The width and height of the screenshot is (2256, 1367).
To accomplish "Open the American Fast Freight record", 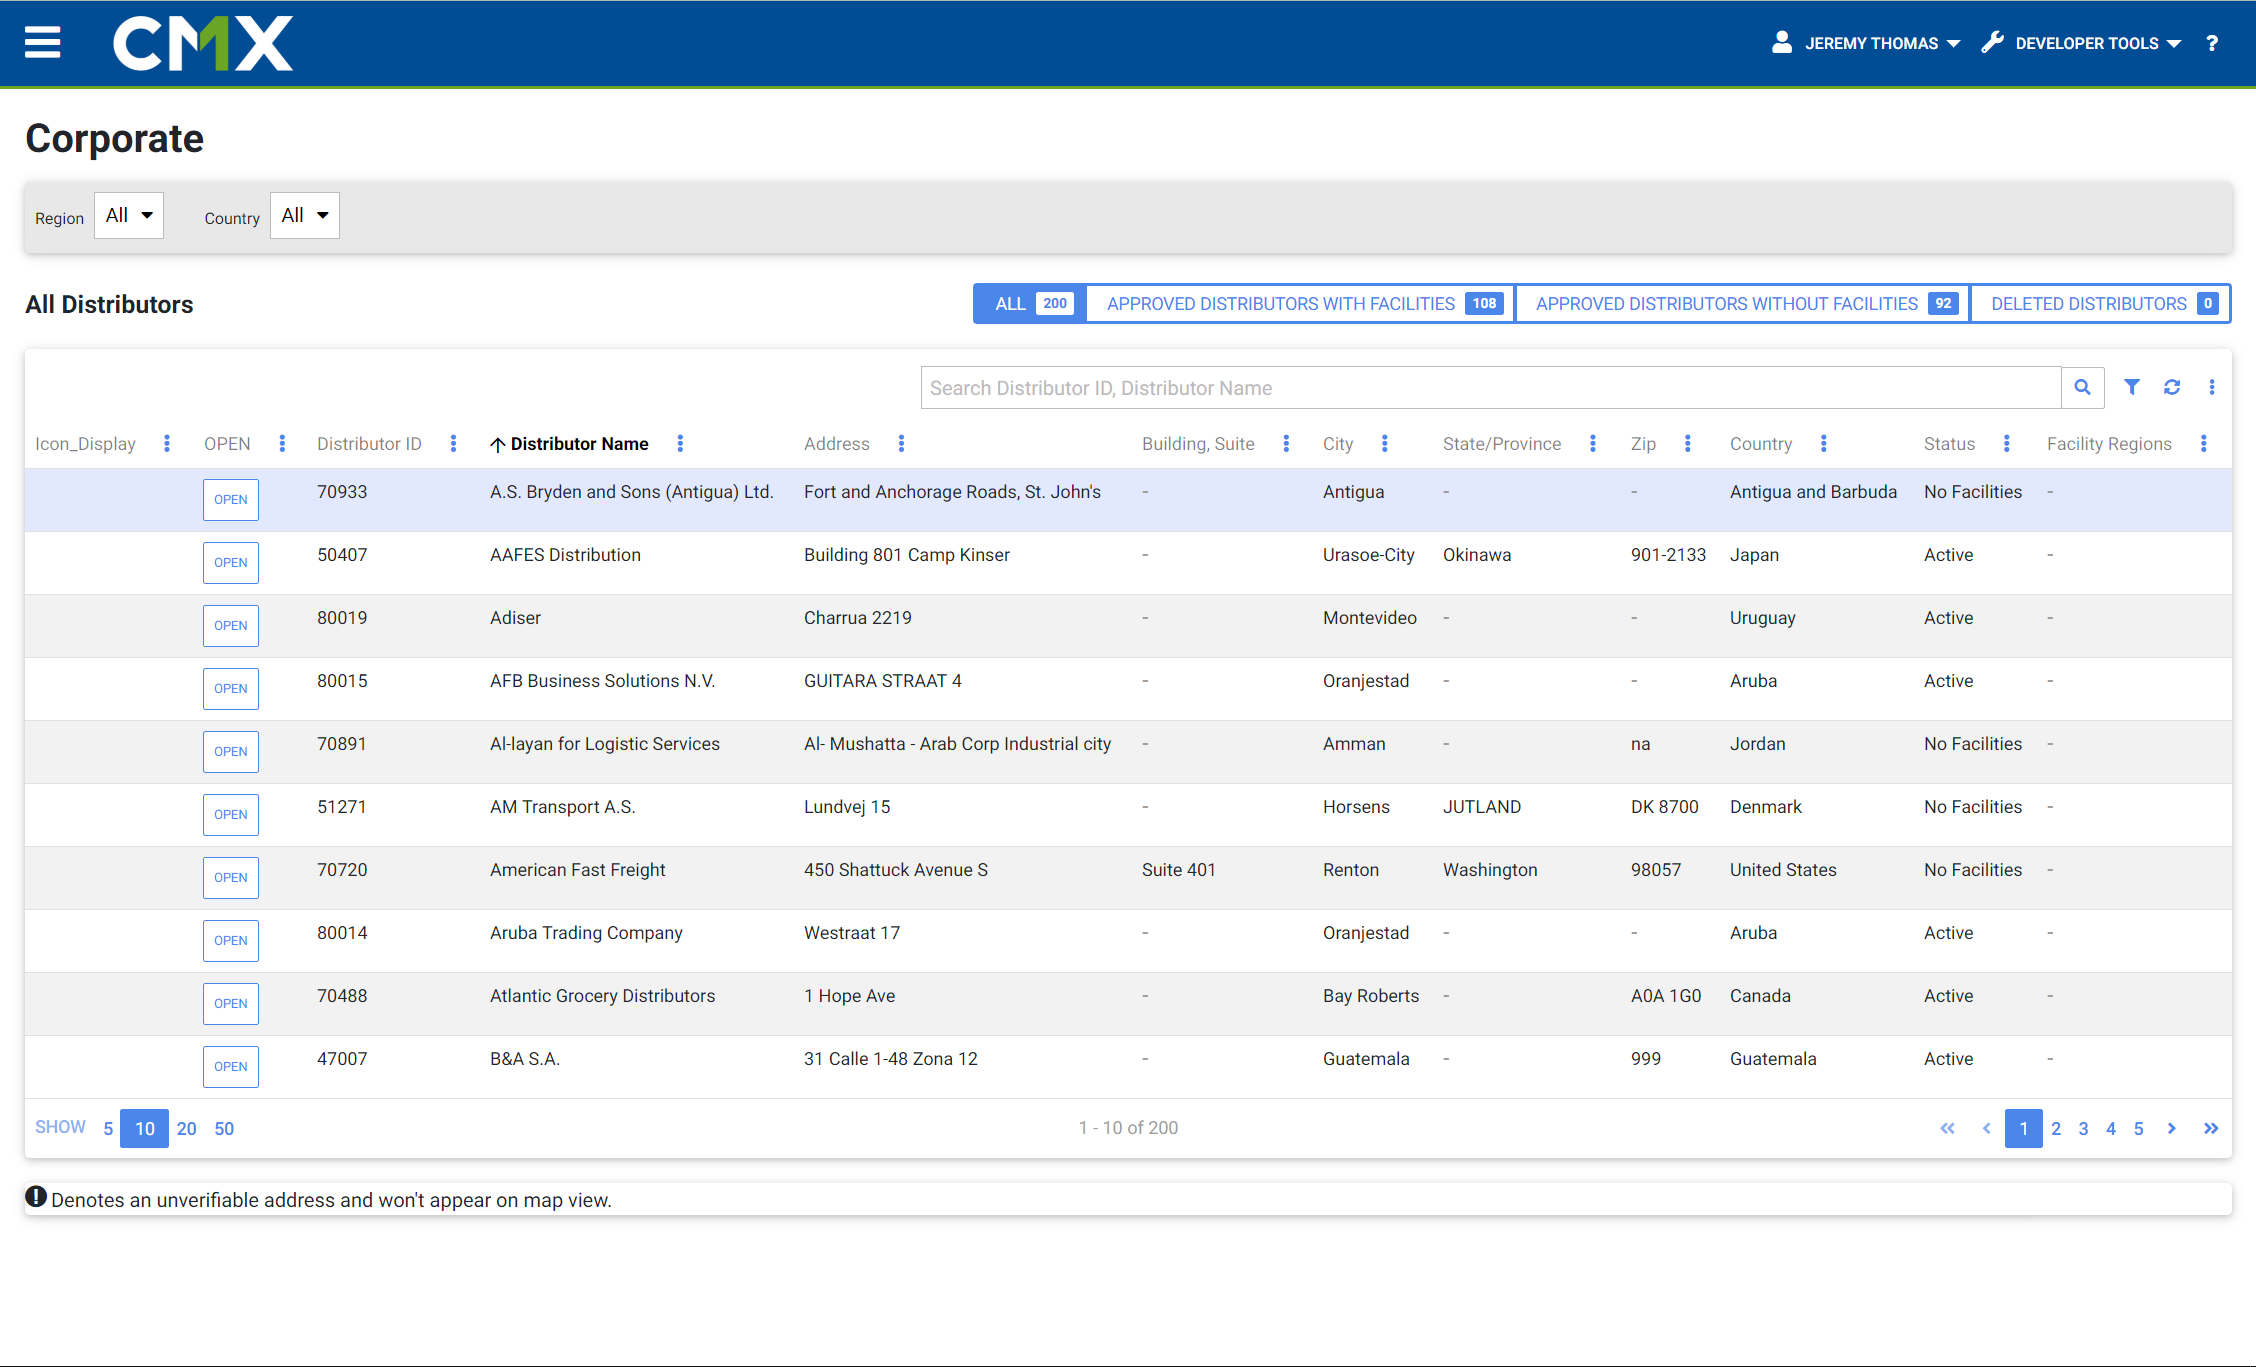I will (231, 878).
